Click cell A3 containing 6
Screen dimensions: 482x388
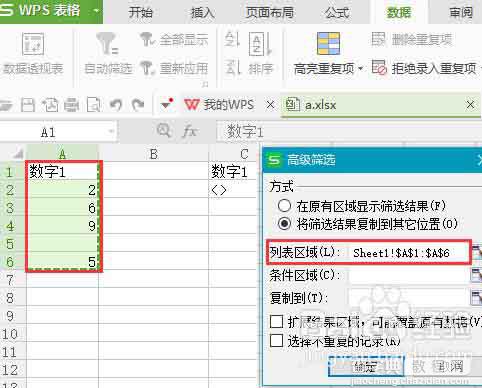point(63,207)
